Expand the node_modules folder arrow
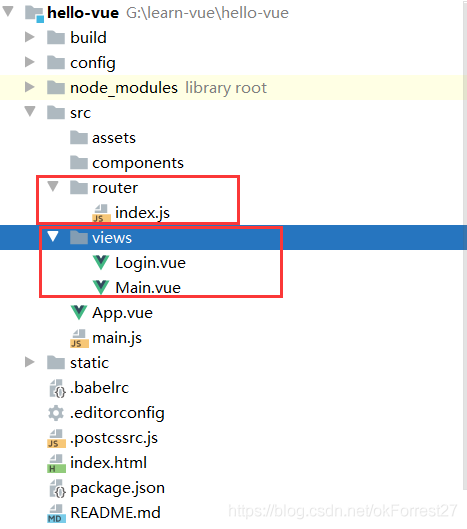 pyautogui.click(x=30, y=87)
